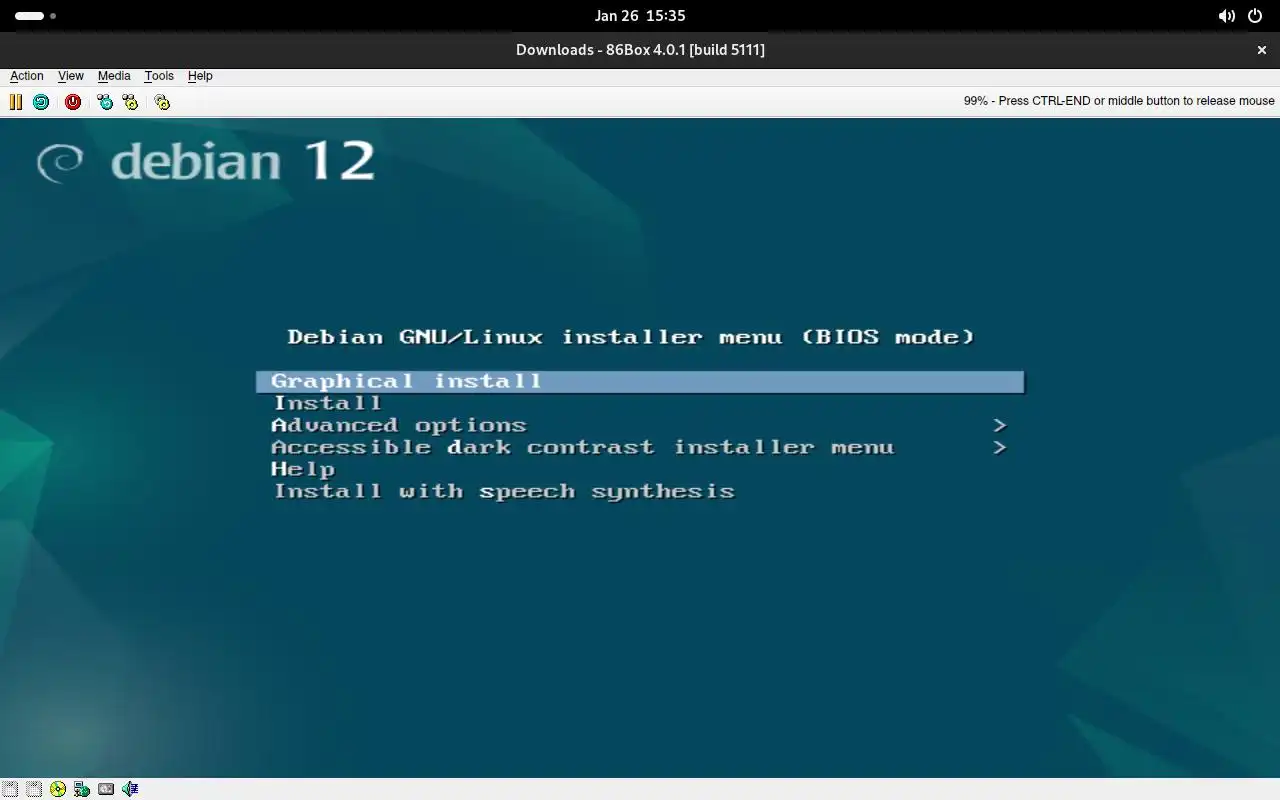Send Ctrl+Alt+Del via toolbar icon
Viewport: 1280px width, 800px height.
(105, 102)
